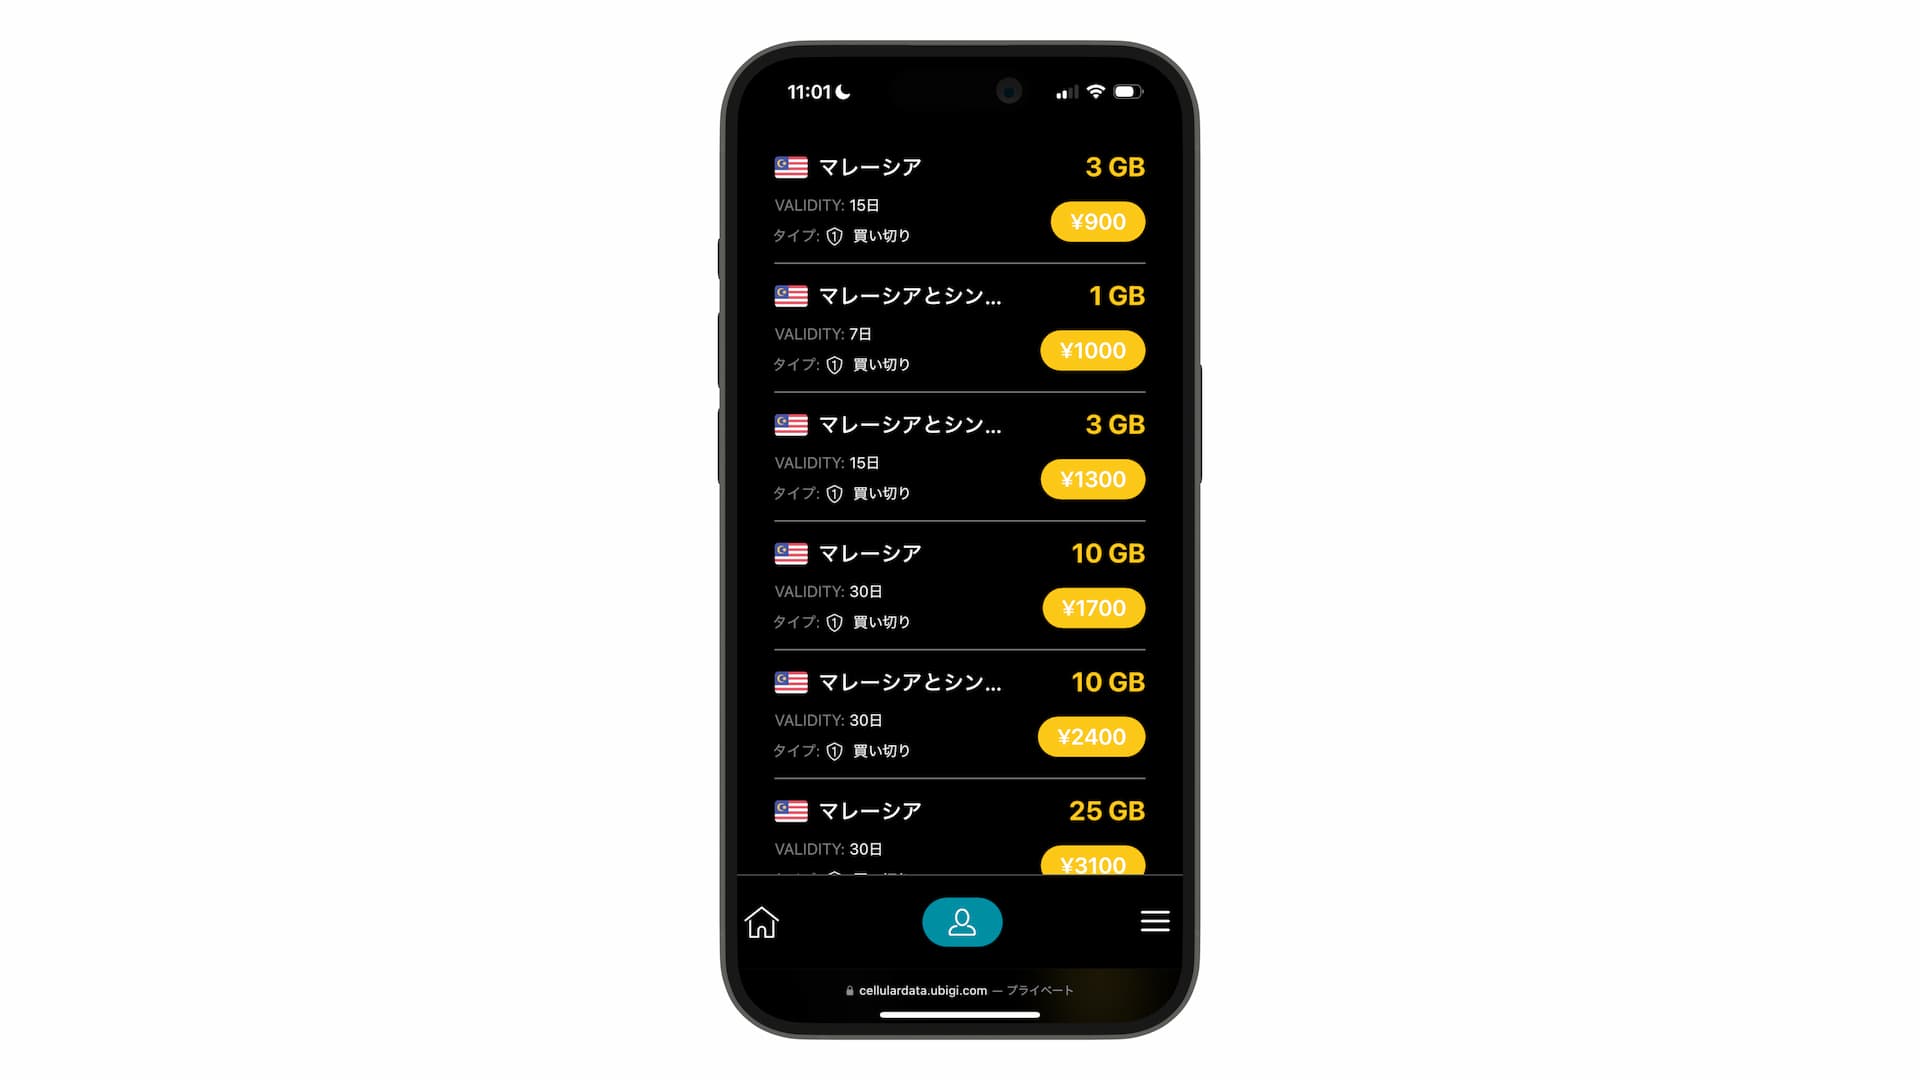Select the ¥1700 Malaysia 10GB button
Viewport: 1920px width, 1080px height.
pyautogui.click(x=1092, y=608)
